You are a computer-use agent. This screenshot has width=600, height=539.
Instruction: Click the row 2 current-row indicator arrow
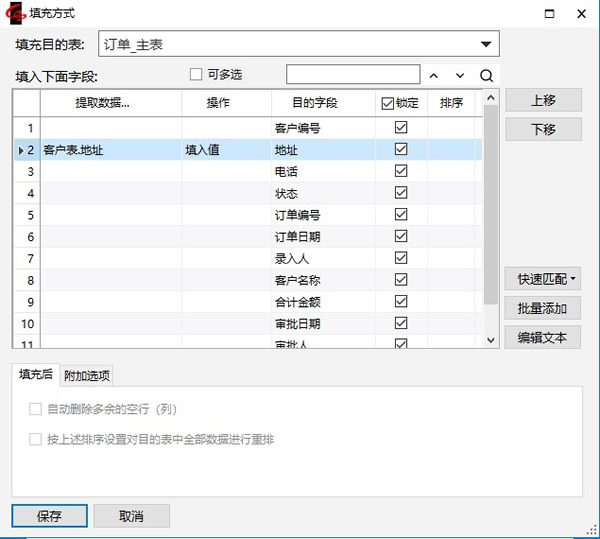[x=20, y=150]
